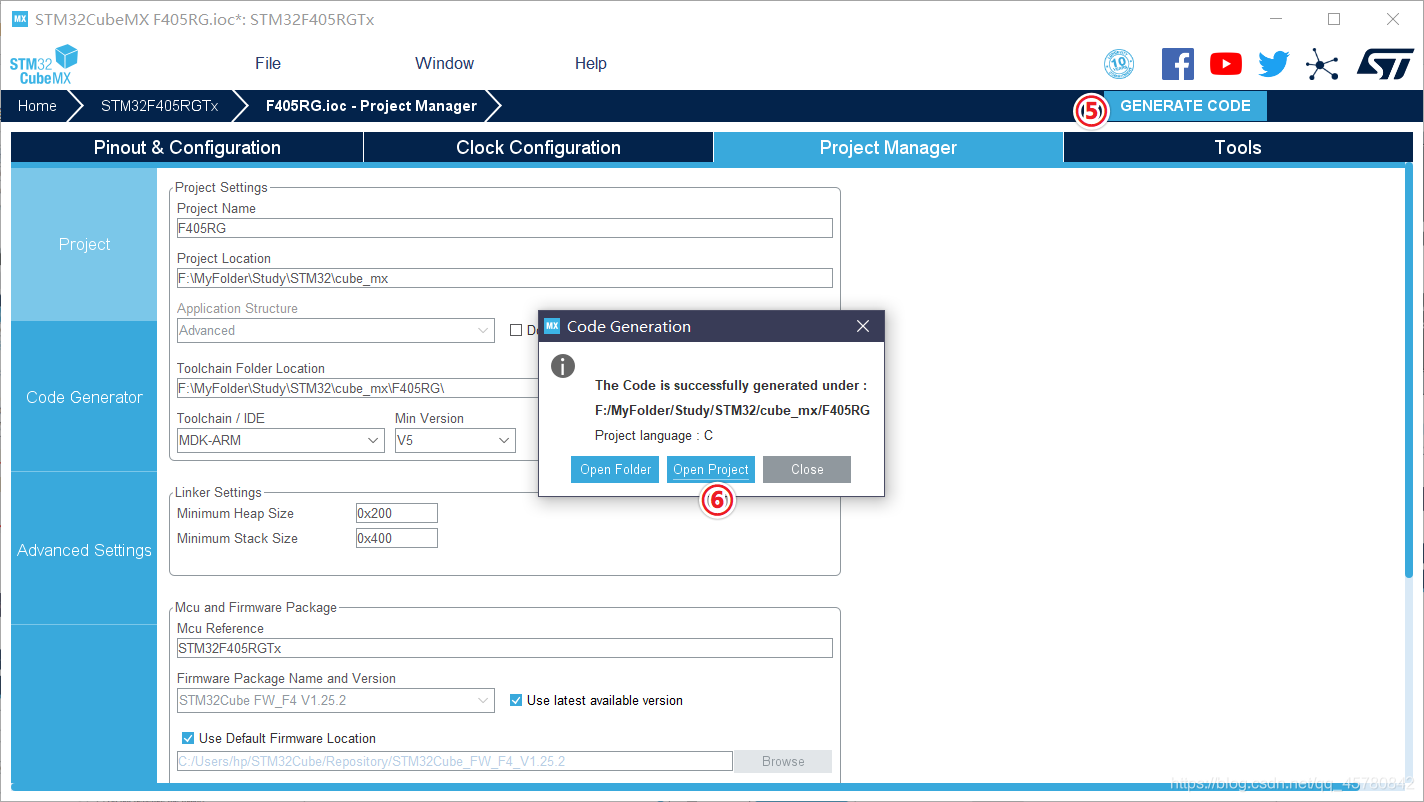Click the 'Project Settings' group label
This screenshot has height=802, width=1424.
pos(221,187)
